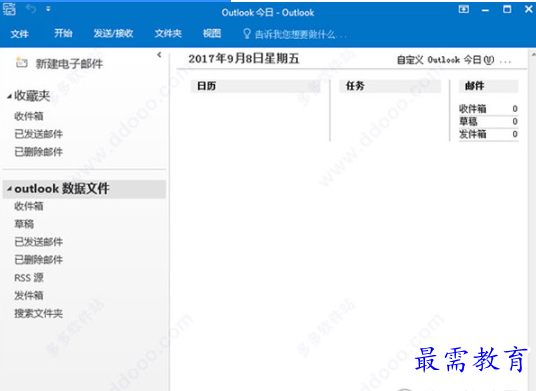Click 自定义 Outlook 今日 link
The image size is (536, 391).
coord(445,60)
